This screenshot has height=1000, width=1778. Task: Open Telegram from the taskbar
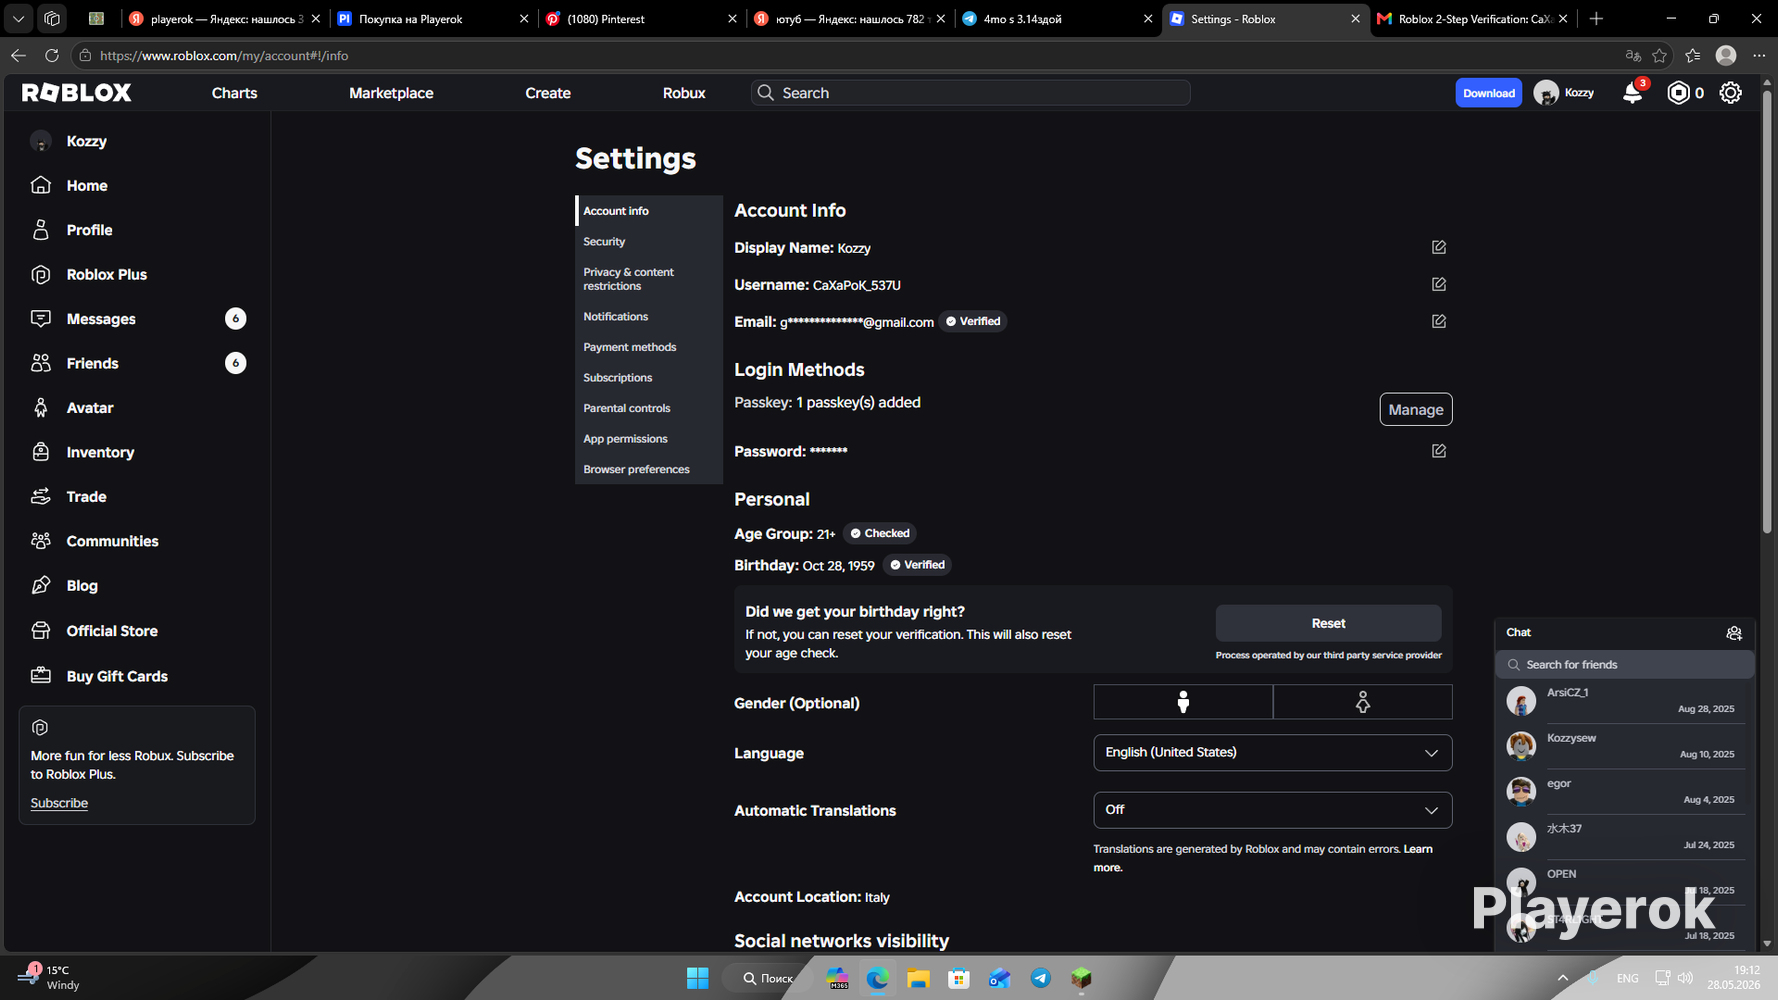(1040, 978)
